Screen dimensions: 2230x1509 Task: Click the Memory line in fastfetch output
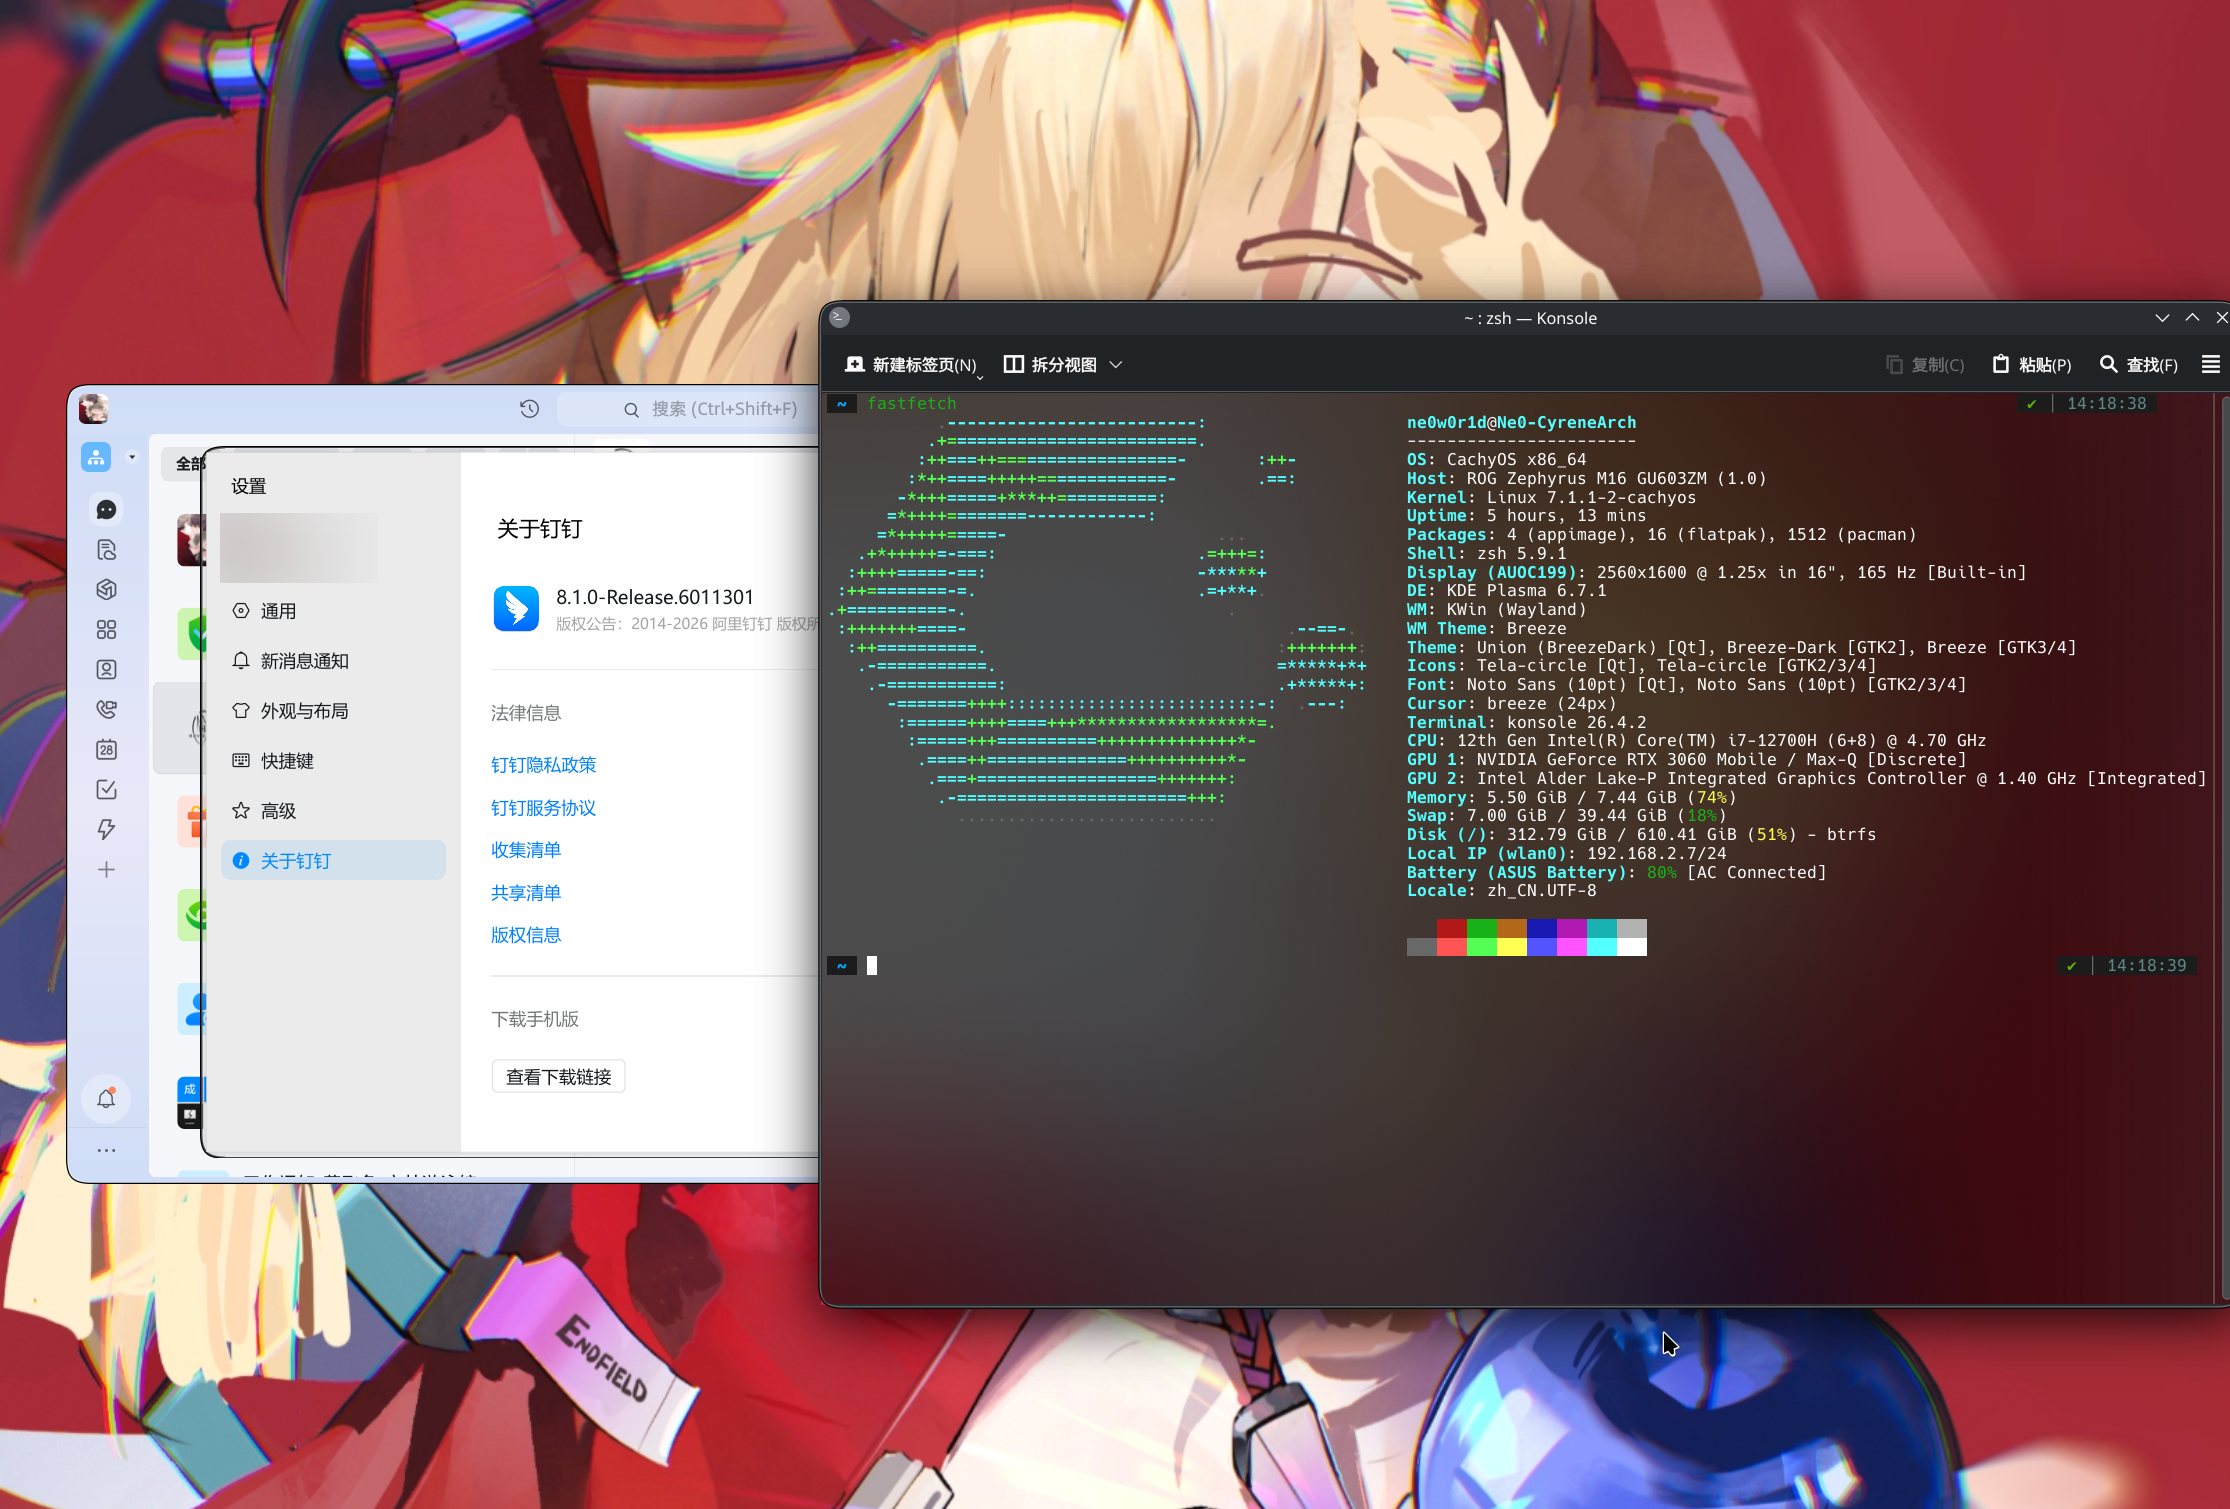tap(1572, 798)
